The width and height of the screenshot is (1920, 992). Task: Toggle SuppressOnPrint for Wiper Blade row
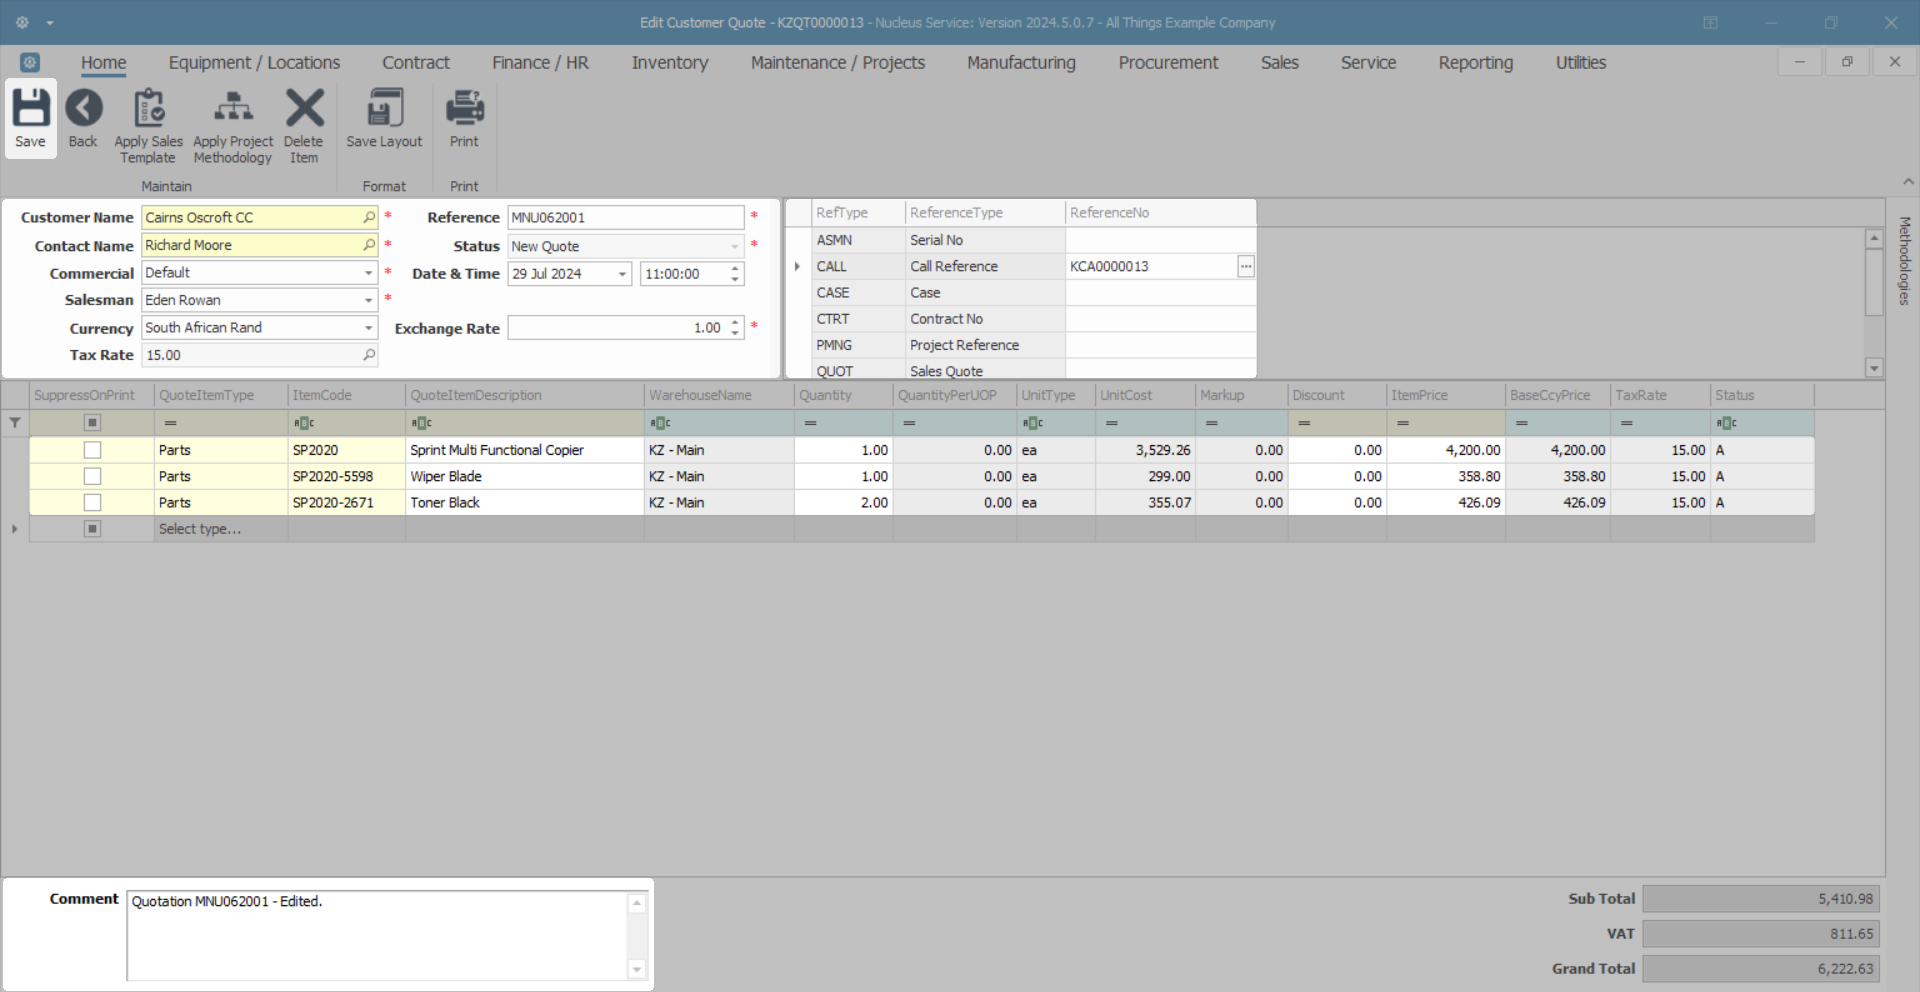[x=92, y=476]
